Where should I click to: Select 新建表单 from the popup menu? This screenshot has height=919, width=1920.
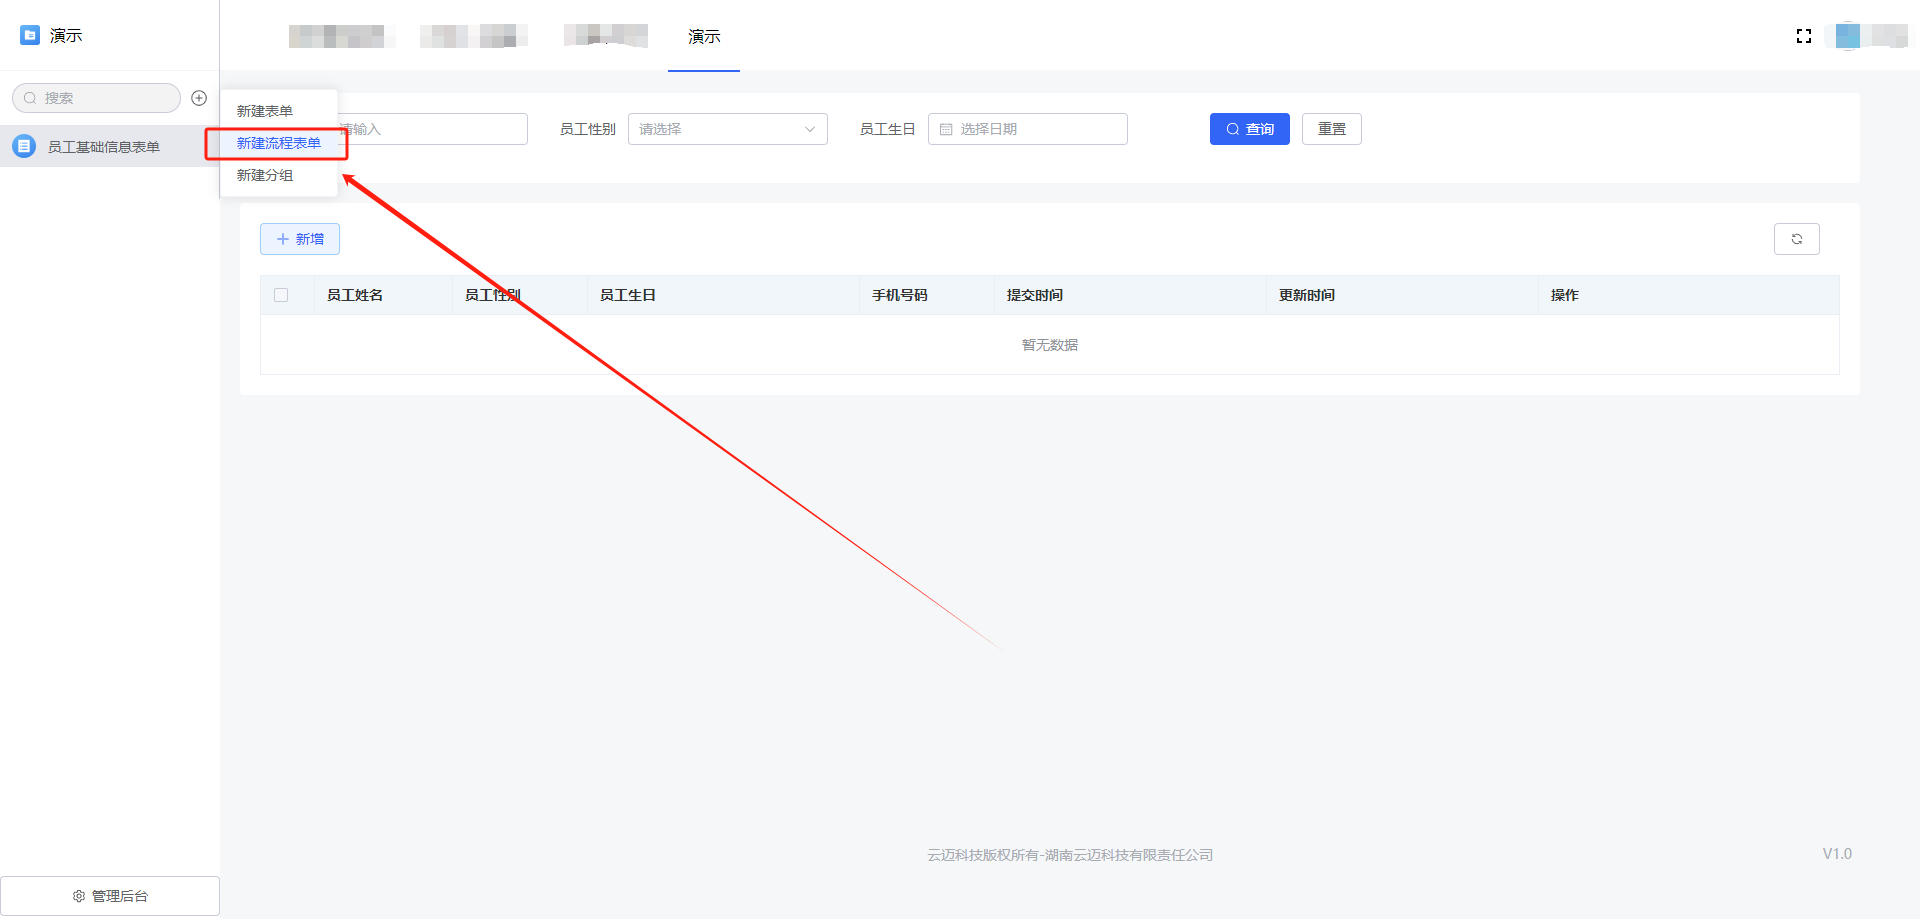click(265, 111)
